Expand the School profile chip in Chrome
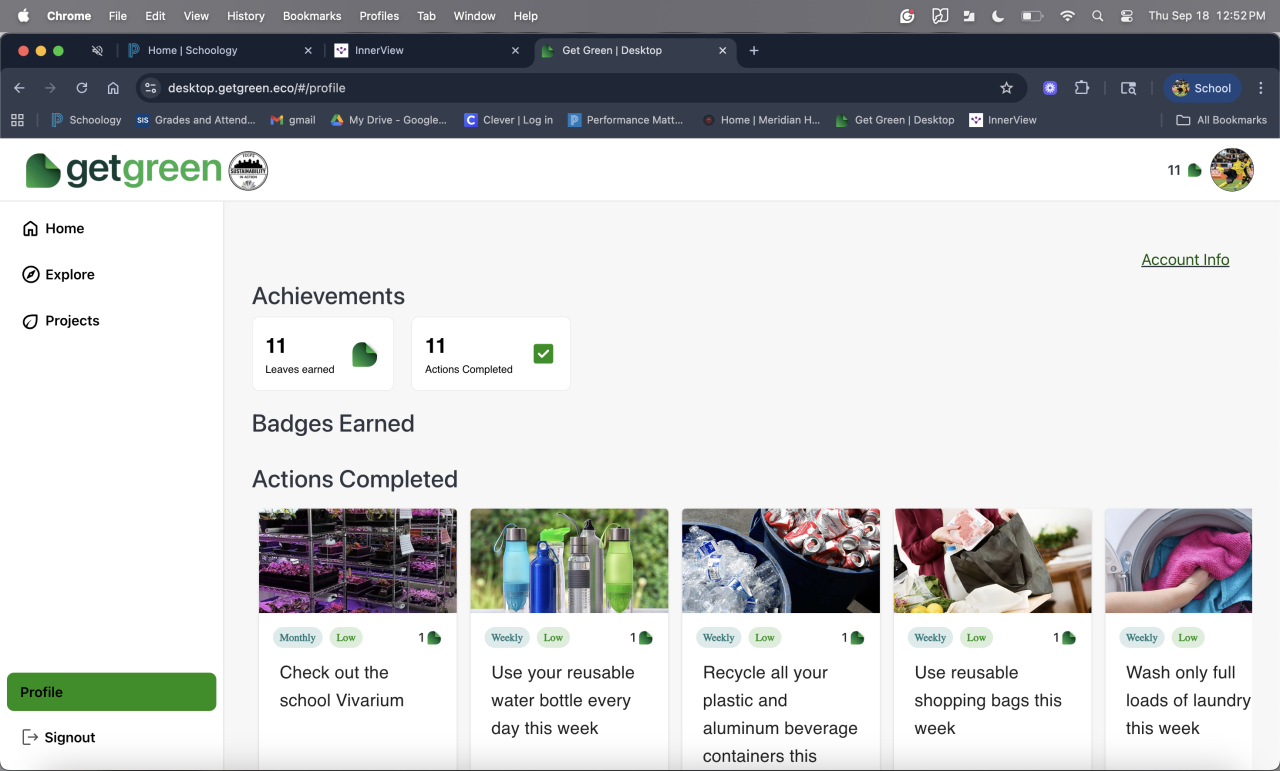The height and width of the screenshot is (771, 1280). coord(1201,88)
